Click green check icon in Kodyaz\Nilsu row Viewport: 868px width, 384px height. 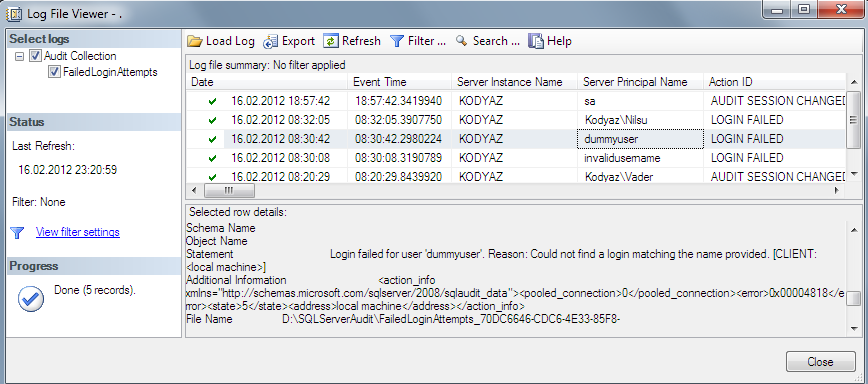[212, 120]
